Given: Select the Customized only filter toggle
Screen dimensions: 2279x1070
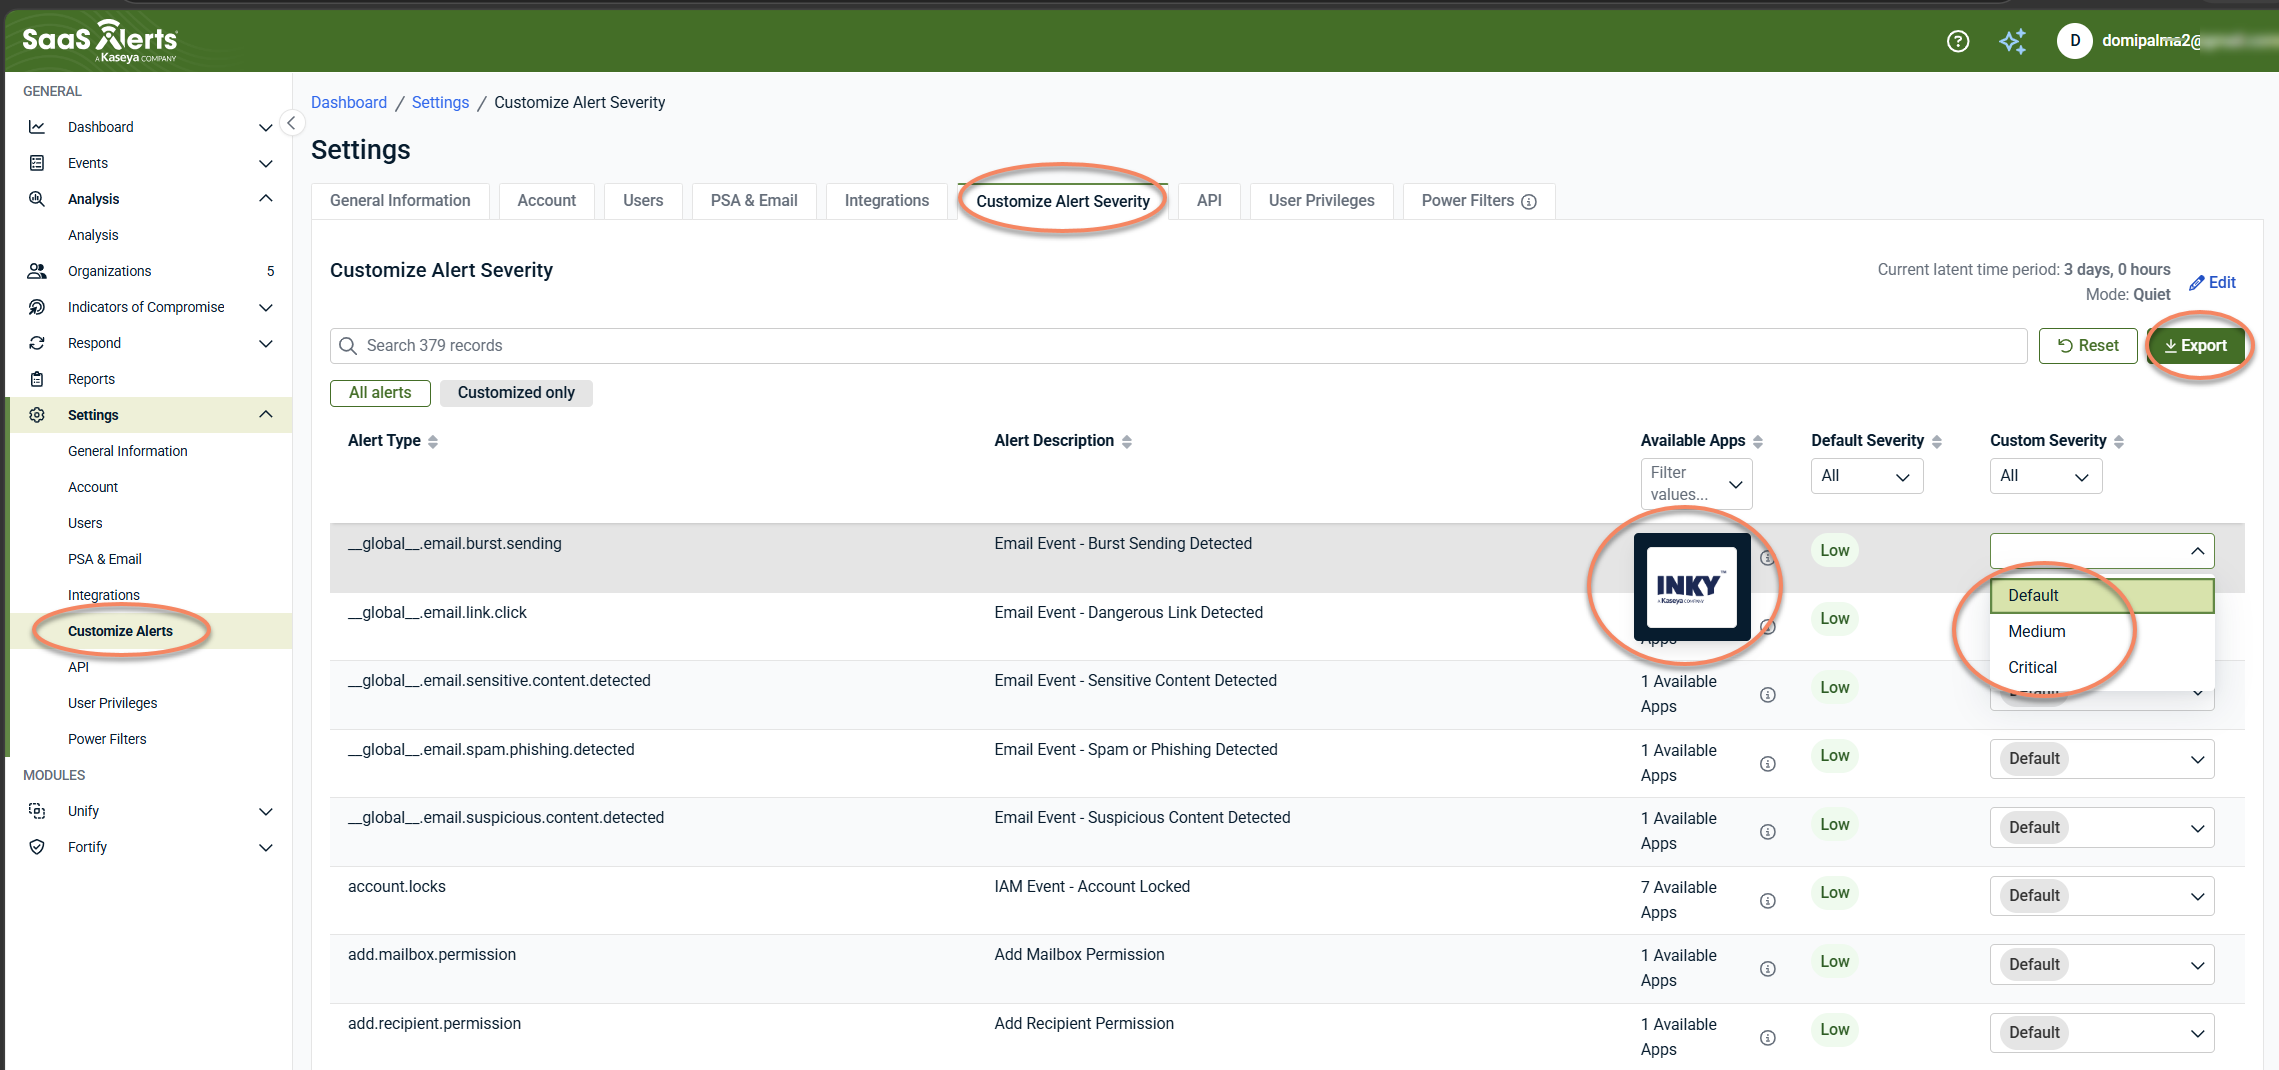Looking at the screenshot, I should point(516,393).
